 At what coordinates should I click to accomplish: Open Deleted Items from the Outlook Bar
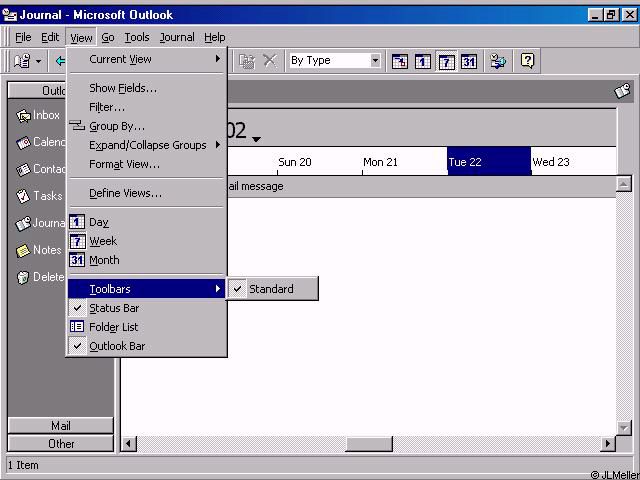(x=40, y=277)
